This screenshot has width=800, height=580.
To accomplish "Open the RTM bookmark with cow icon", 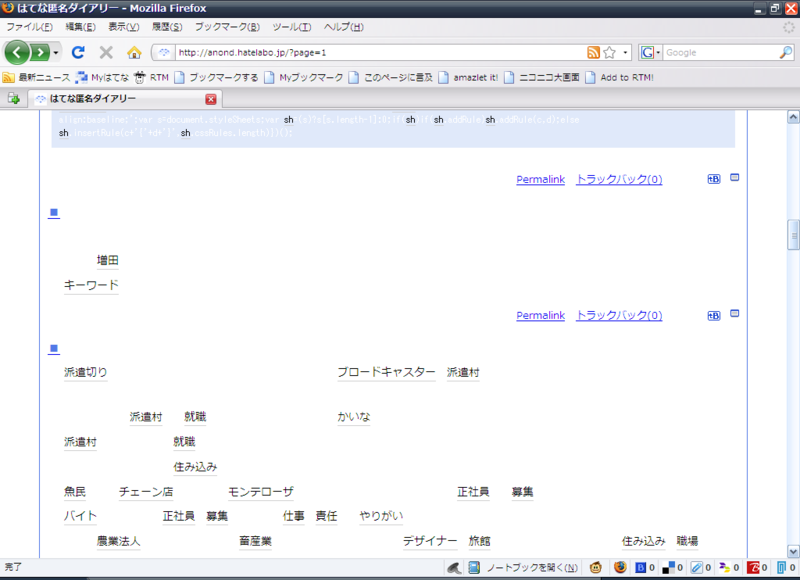I will pyautogui.click(x=151, y=78).
